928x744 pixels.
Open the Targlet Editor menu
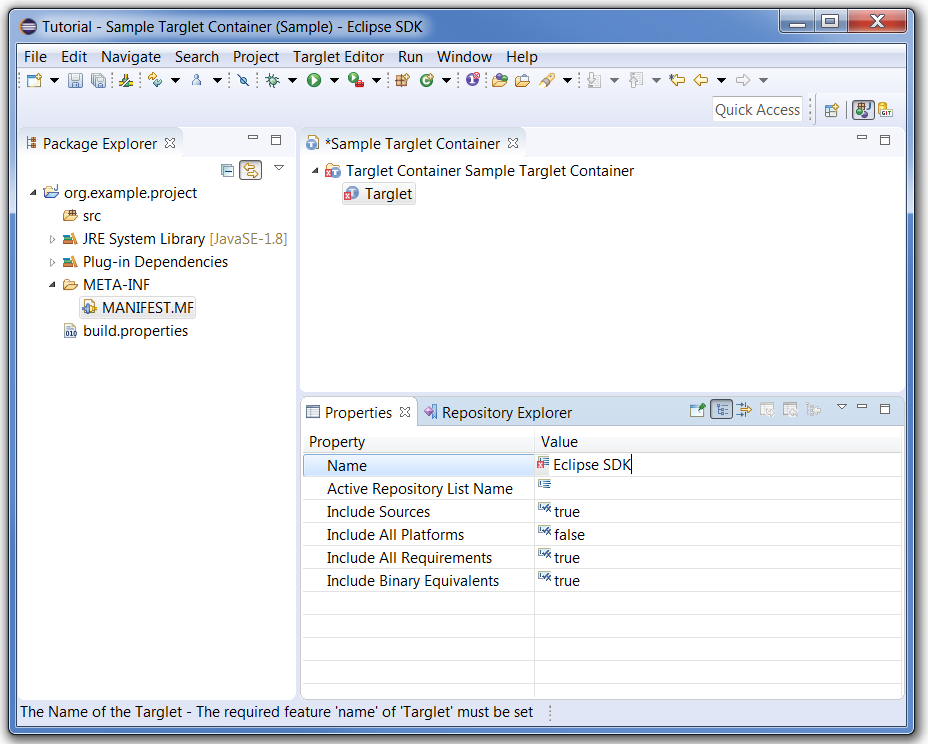[339, 57]
